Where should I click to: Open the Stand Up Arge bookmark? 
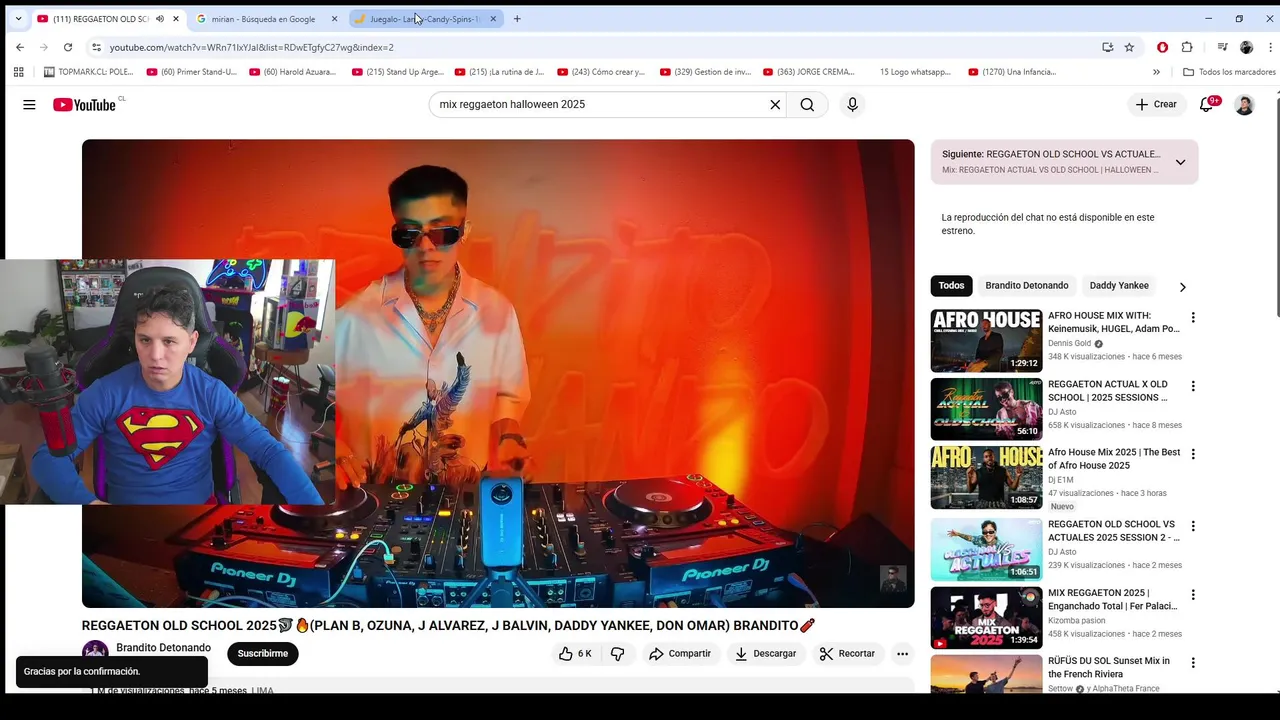[398, 72]
